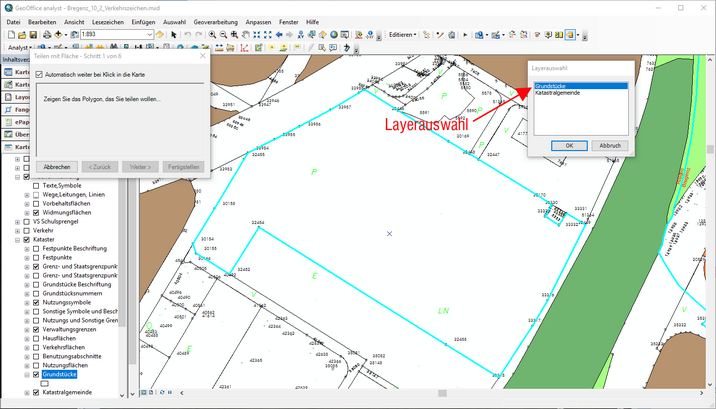
Task: Select the arrow pointer tool
Action: [174, 34]
